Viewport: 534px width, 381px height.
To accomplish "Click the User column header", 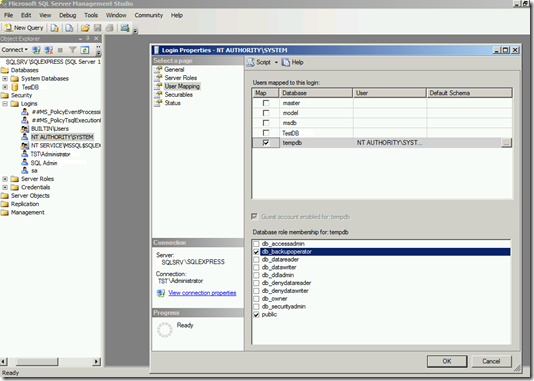I will pyautogui.click(x=390, y=93).
